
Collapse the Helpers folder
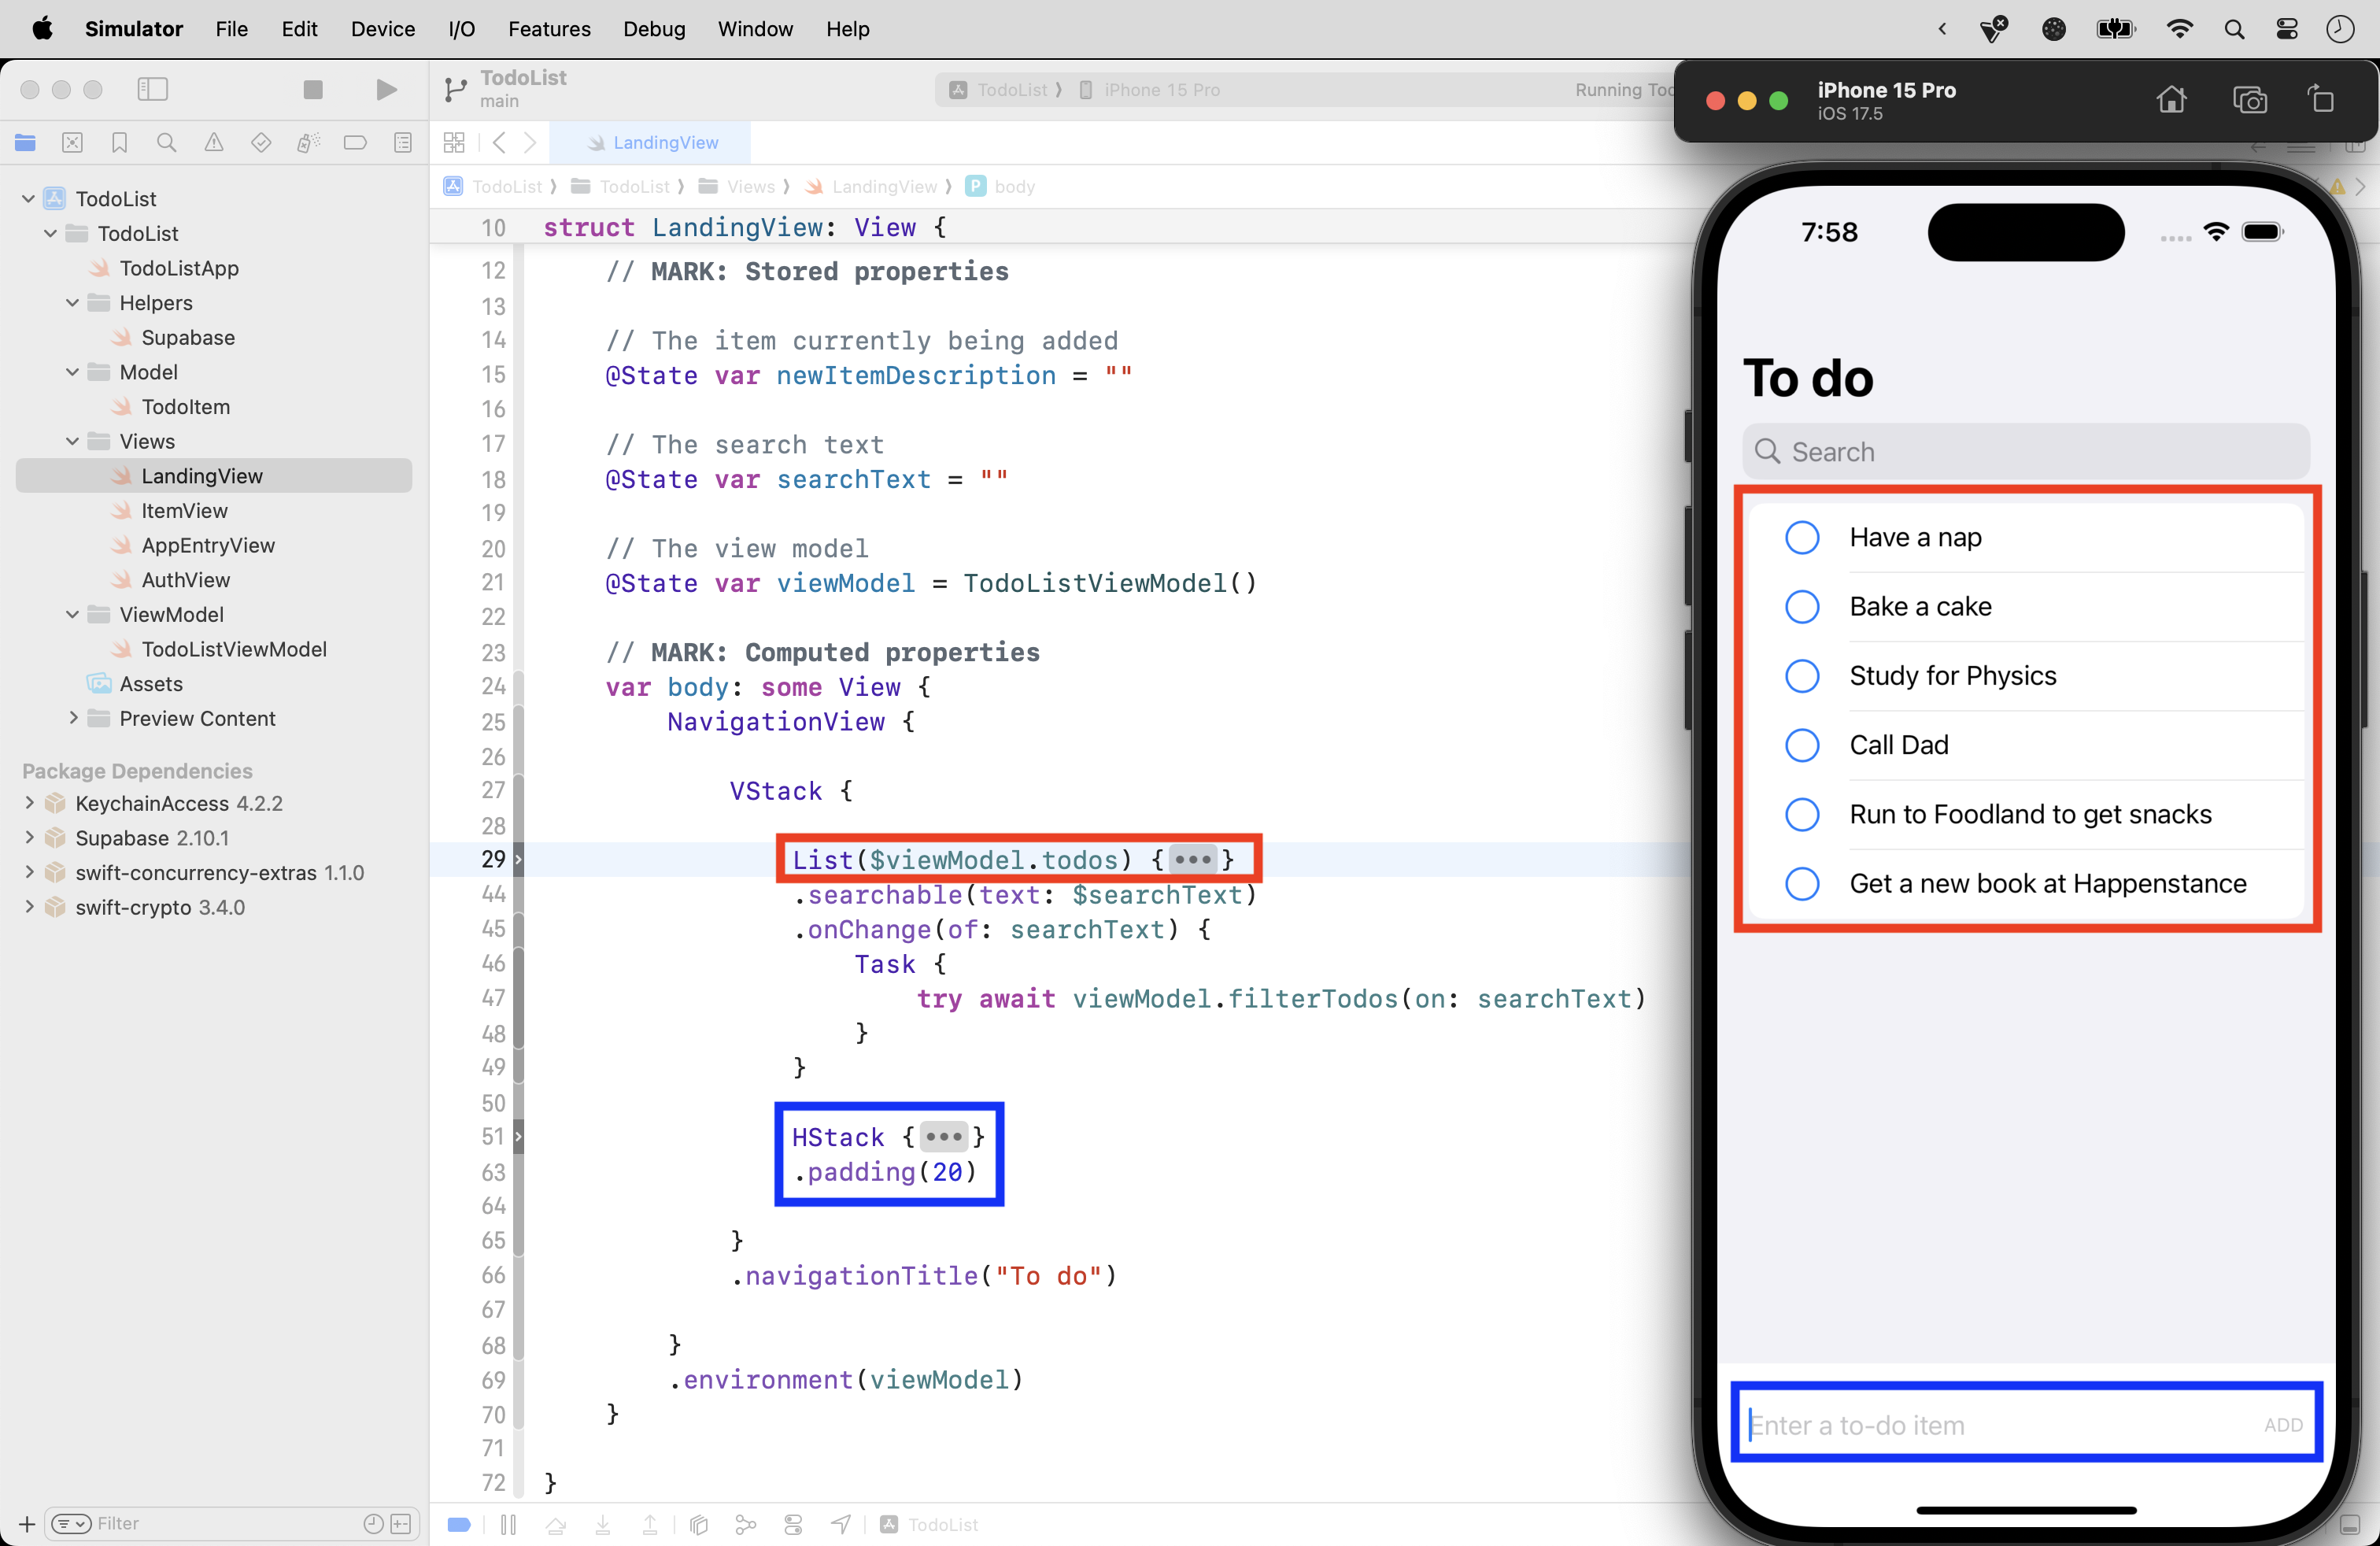click(x=72, y=303)
